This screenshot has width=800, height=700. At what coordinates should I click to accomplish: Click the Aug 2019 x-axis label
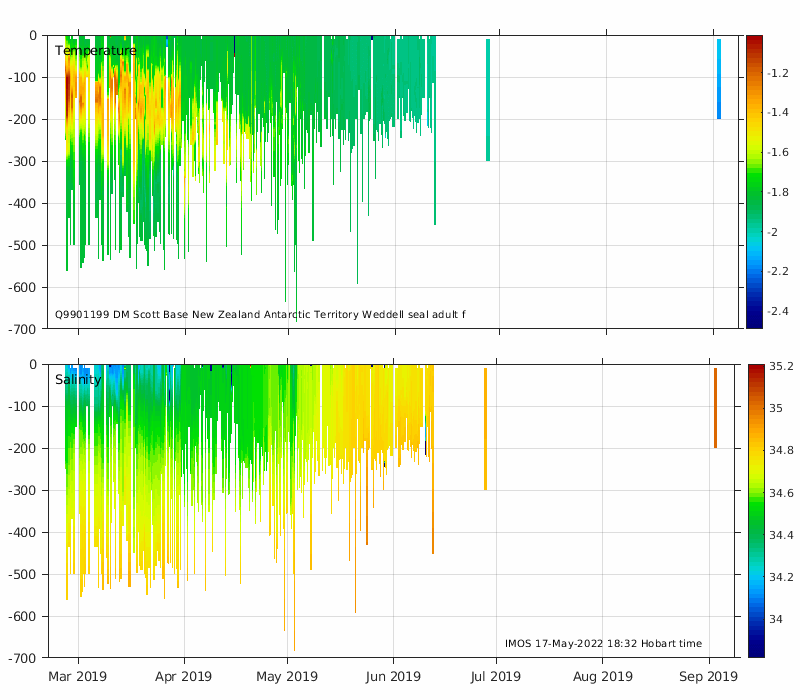pos(603,676)
